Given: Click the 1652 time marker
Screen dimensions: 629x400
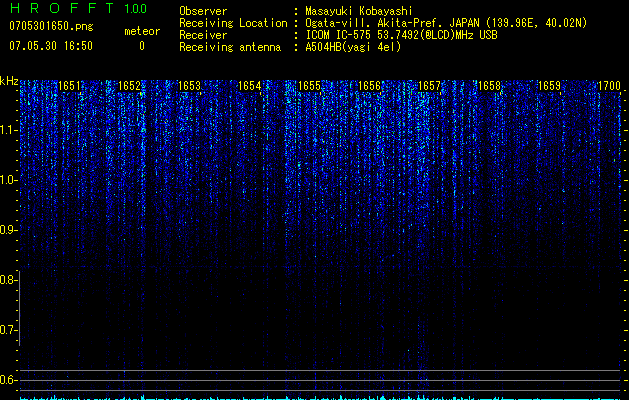Looking at the screenshot, I should point(130,86).
